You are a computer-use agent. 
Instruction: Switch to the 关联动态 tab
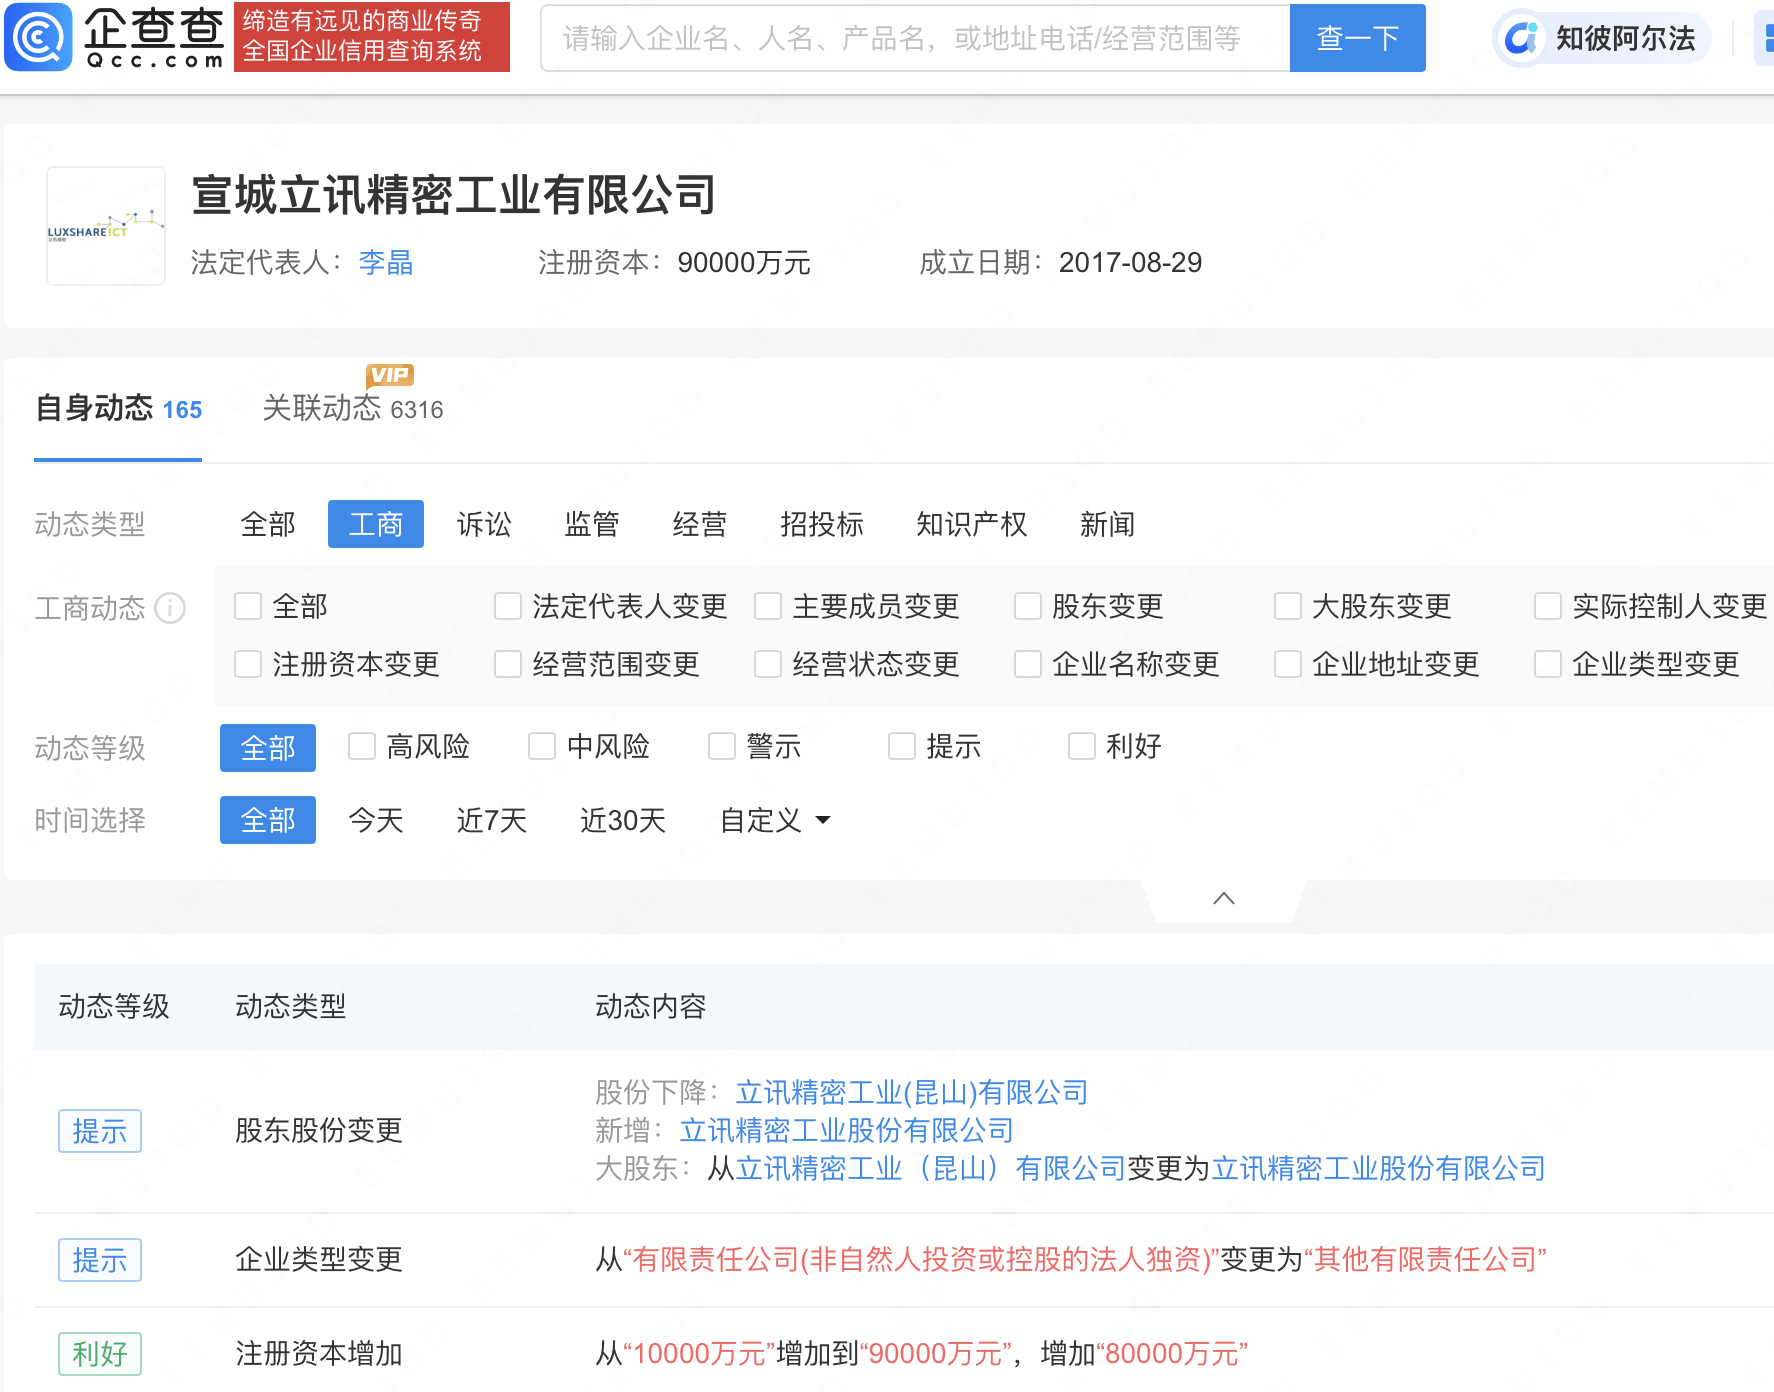tap(352, 409)
